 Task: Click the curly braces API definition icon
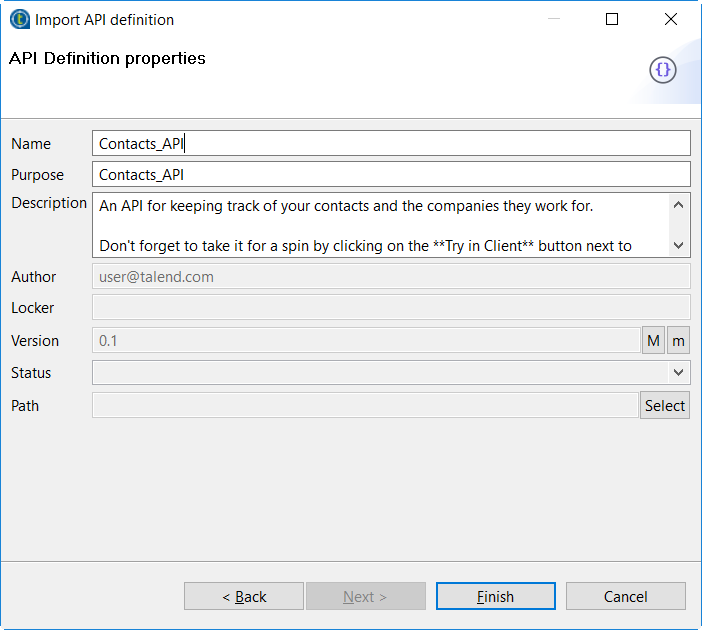[x=663, y=69]
